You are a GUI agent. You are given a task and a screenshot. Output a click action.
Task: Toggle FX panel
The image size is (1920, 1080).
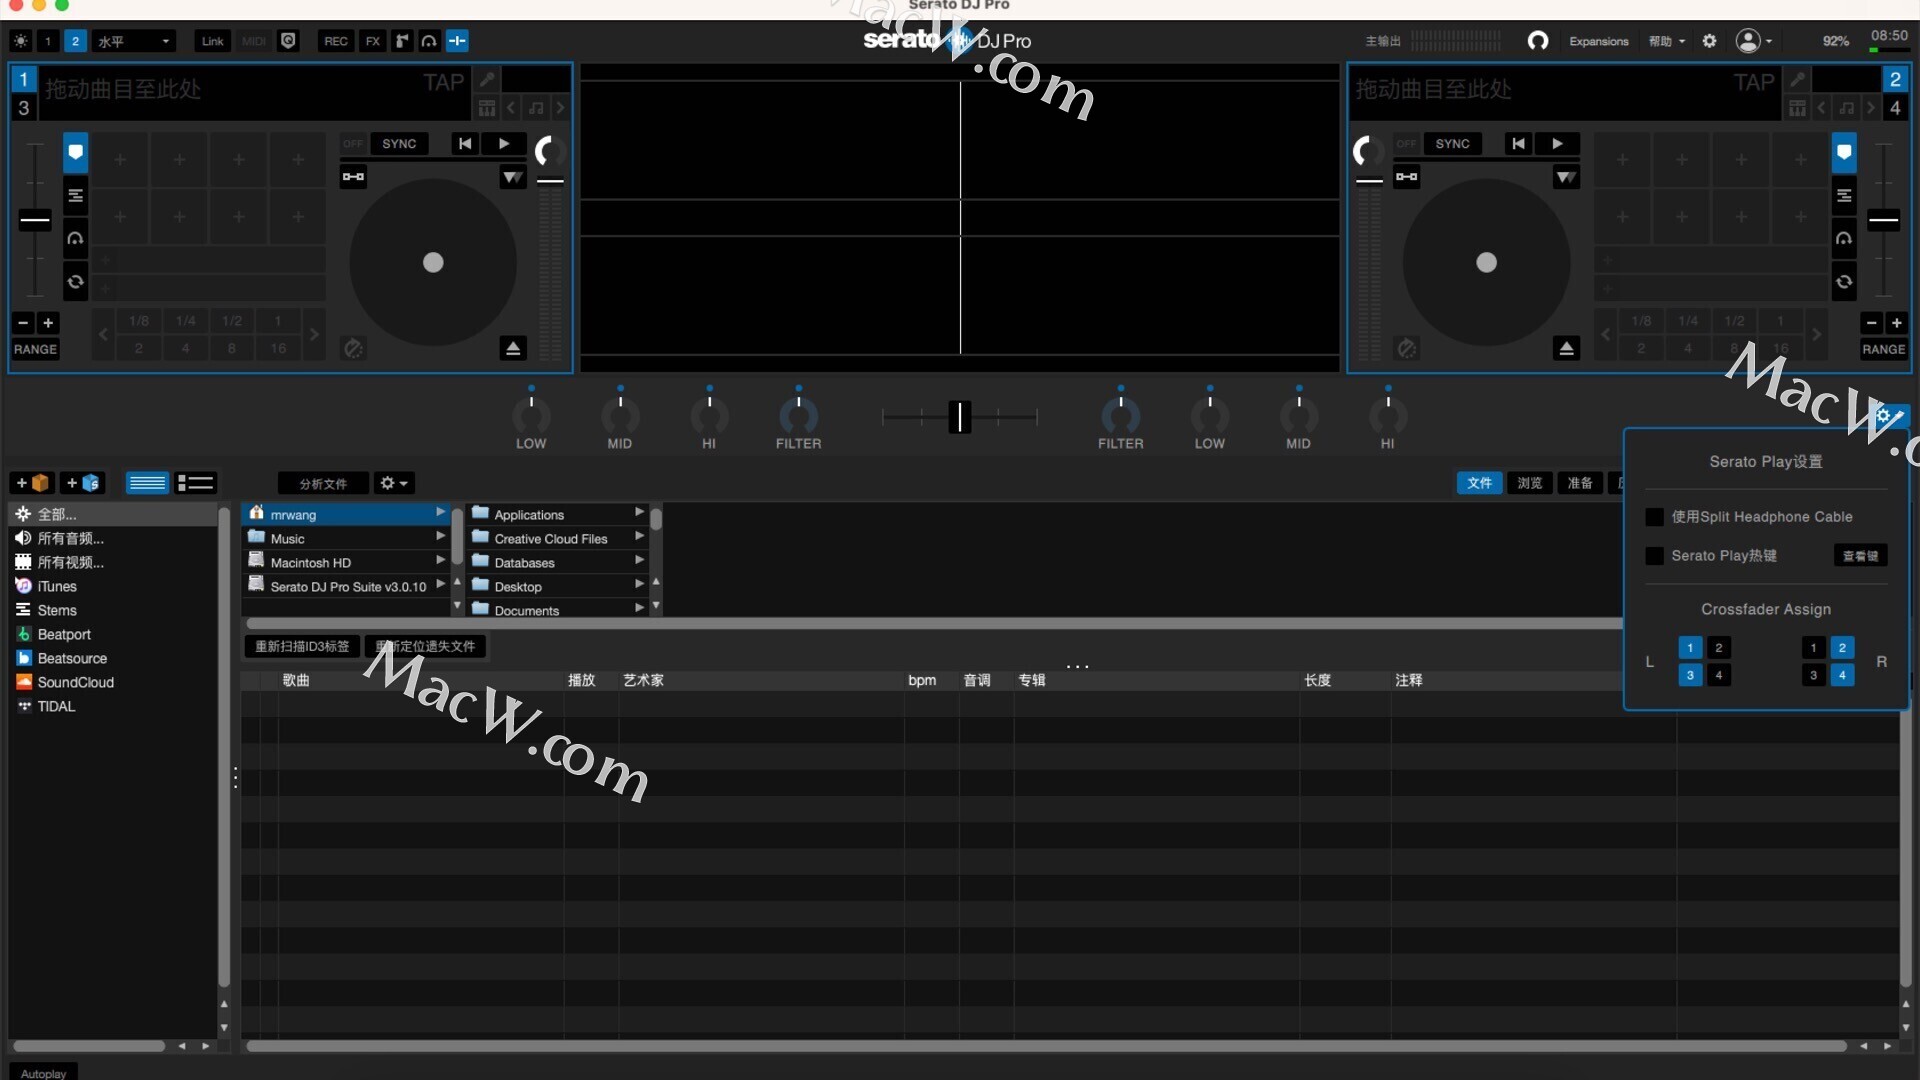pyautogui.click(x=373, y=41)
